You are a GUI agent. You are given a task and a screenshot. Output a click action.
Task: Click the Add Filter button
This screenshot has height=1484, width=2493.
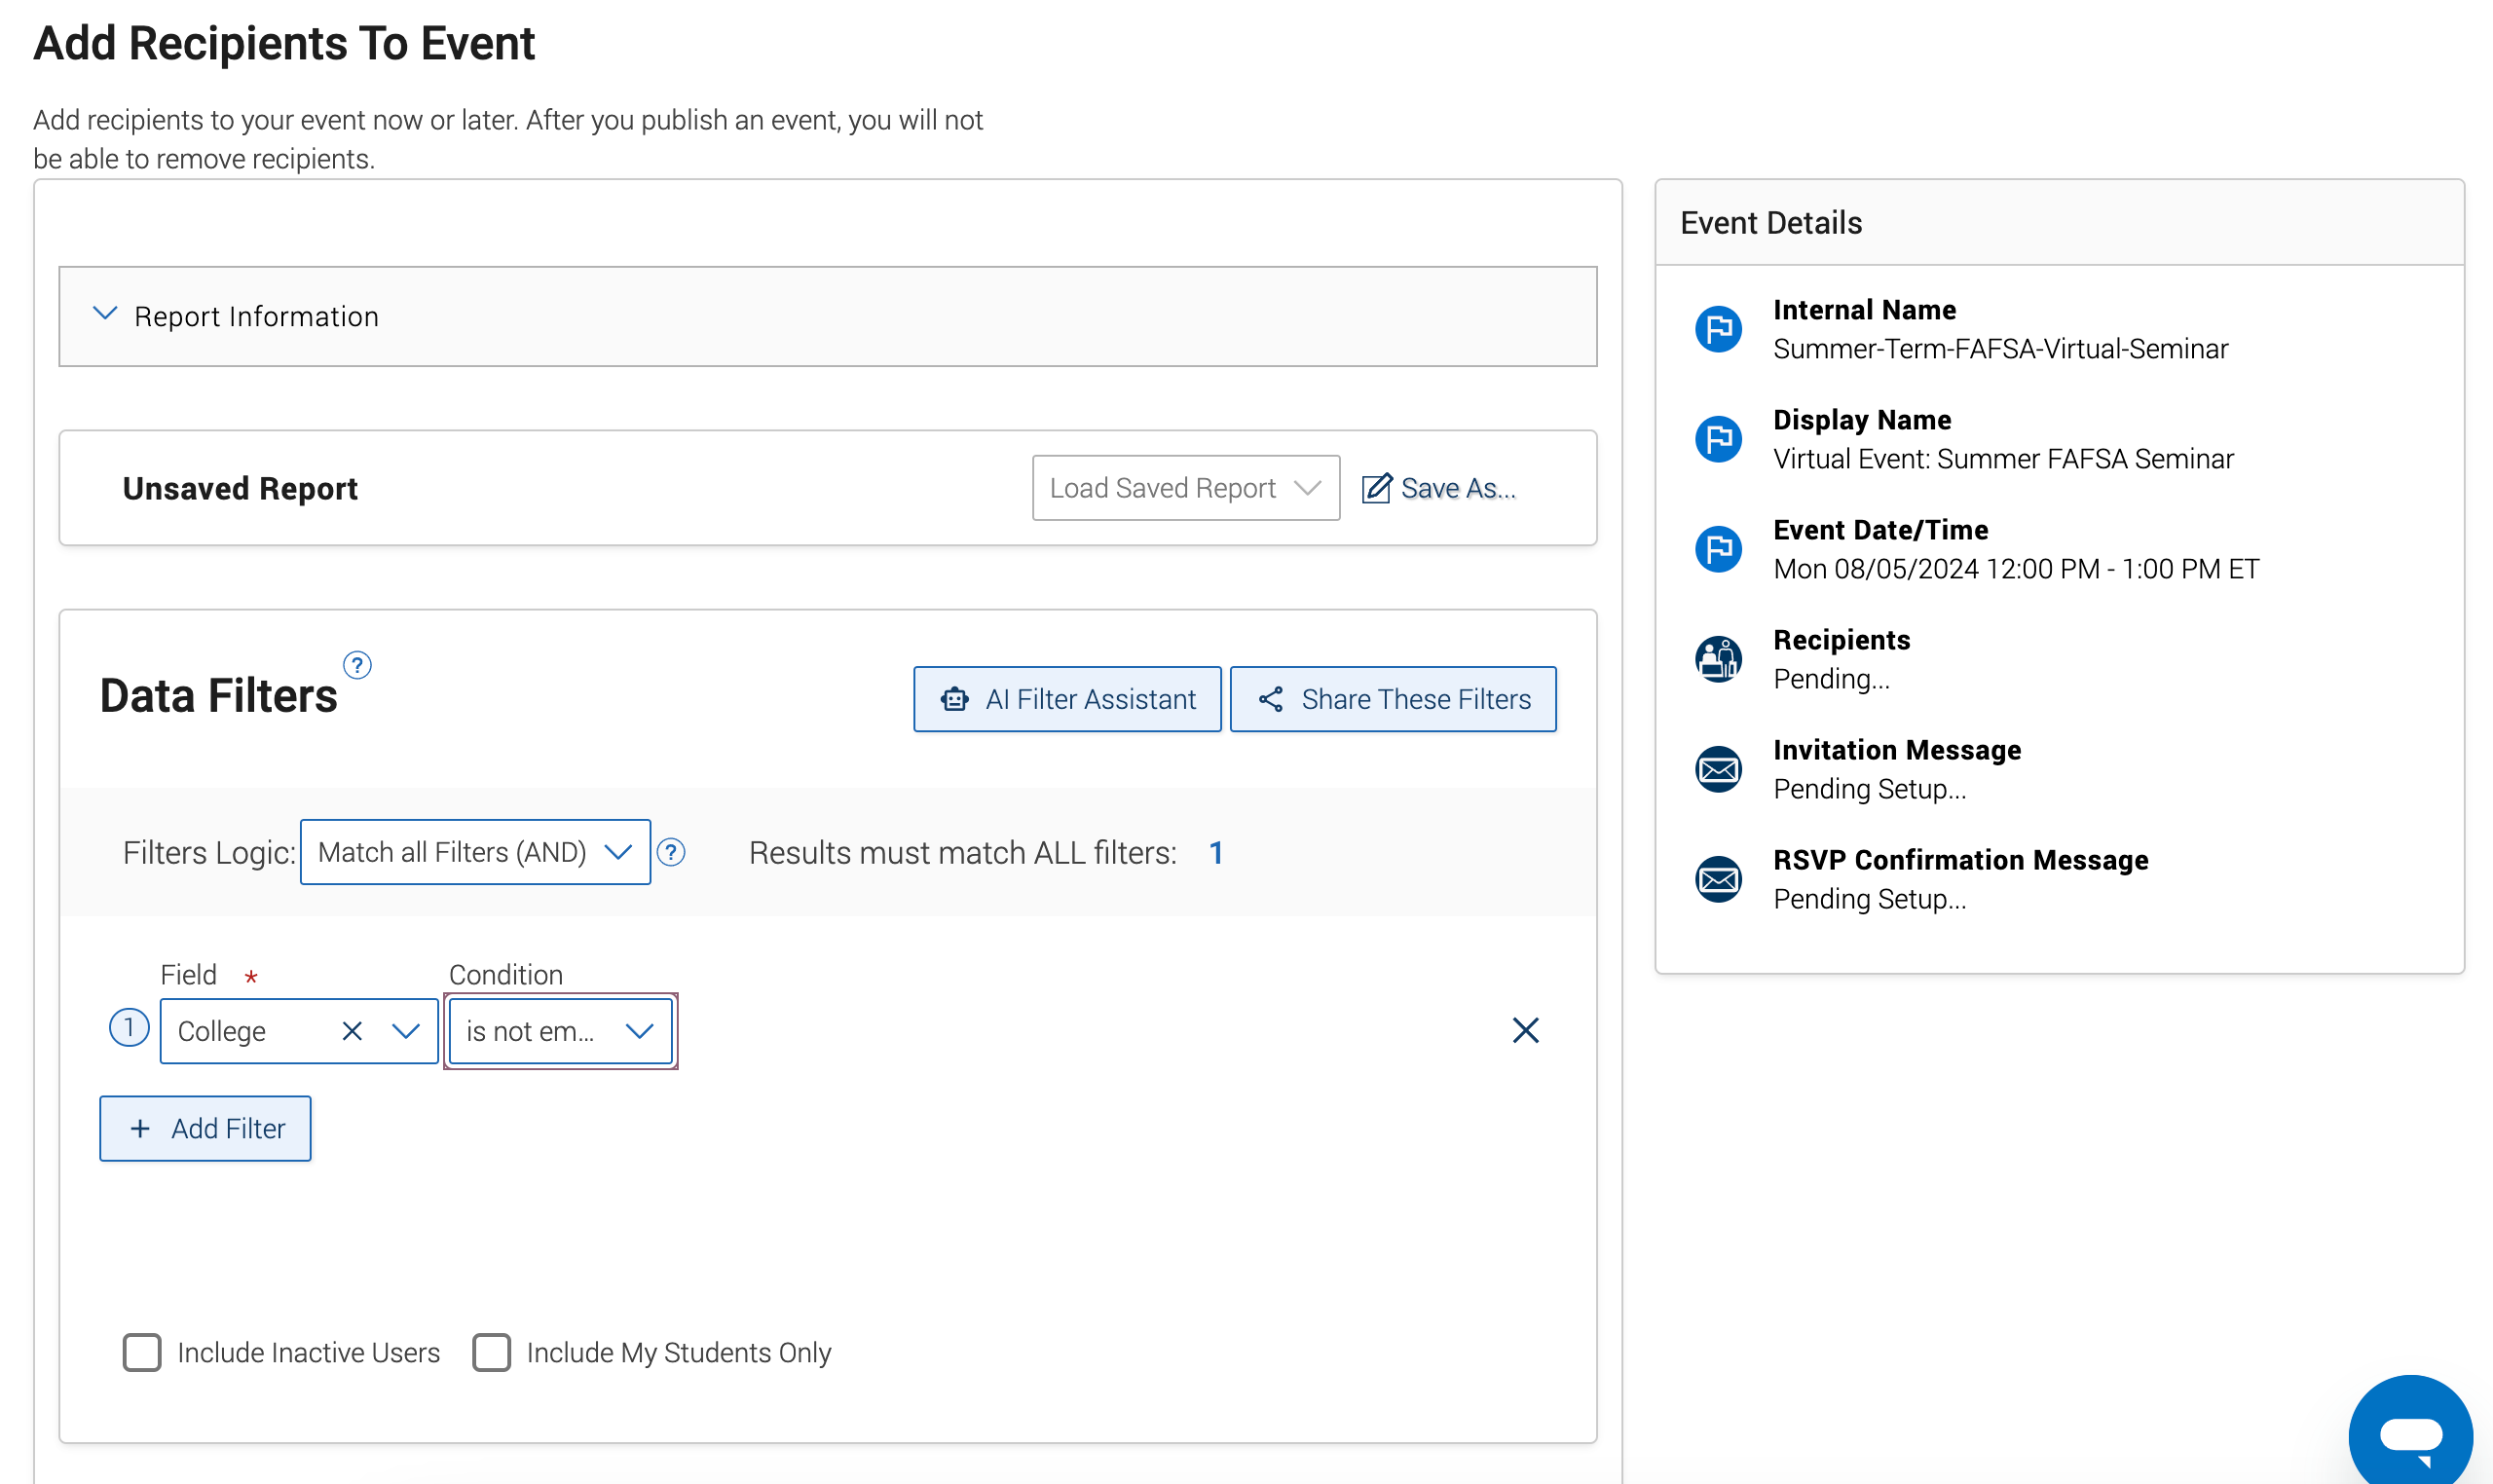205,1128
